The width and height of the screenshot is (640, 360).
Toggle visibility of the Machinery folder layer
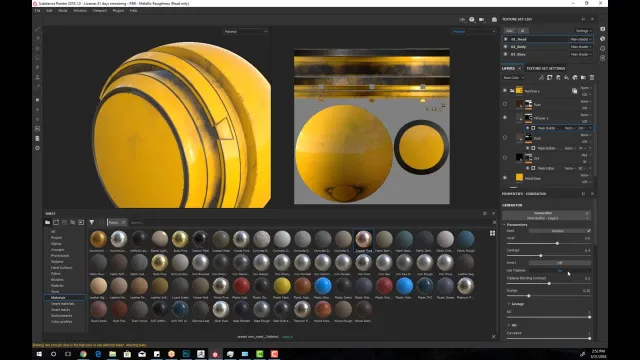pyautogui.click(x=505, y=91)
